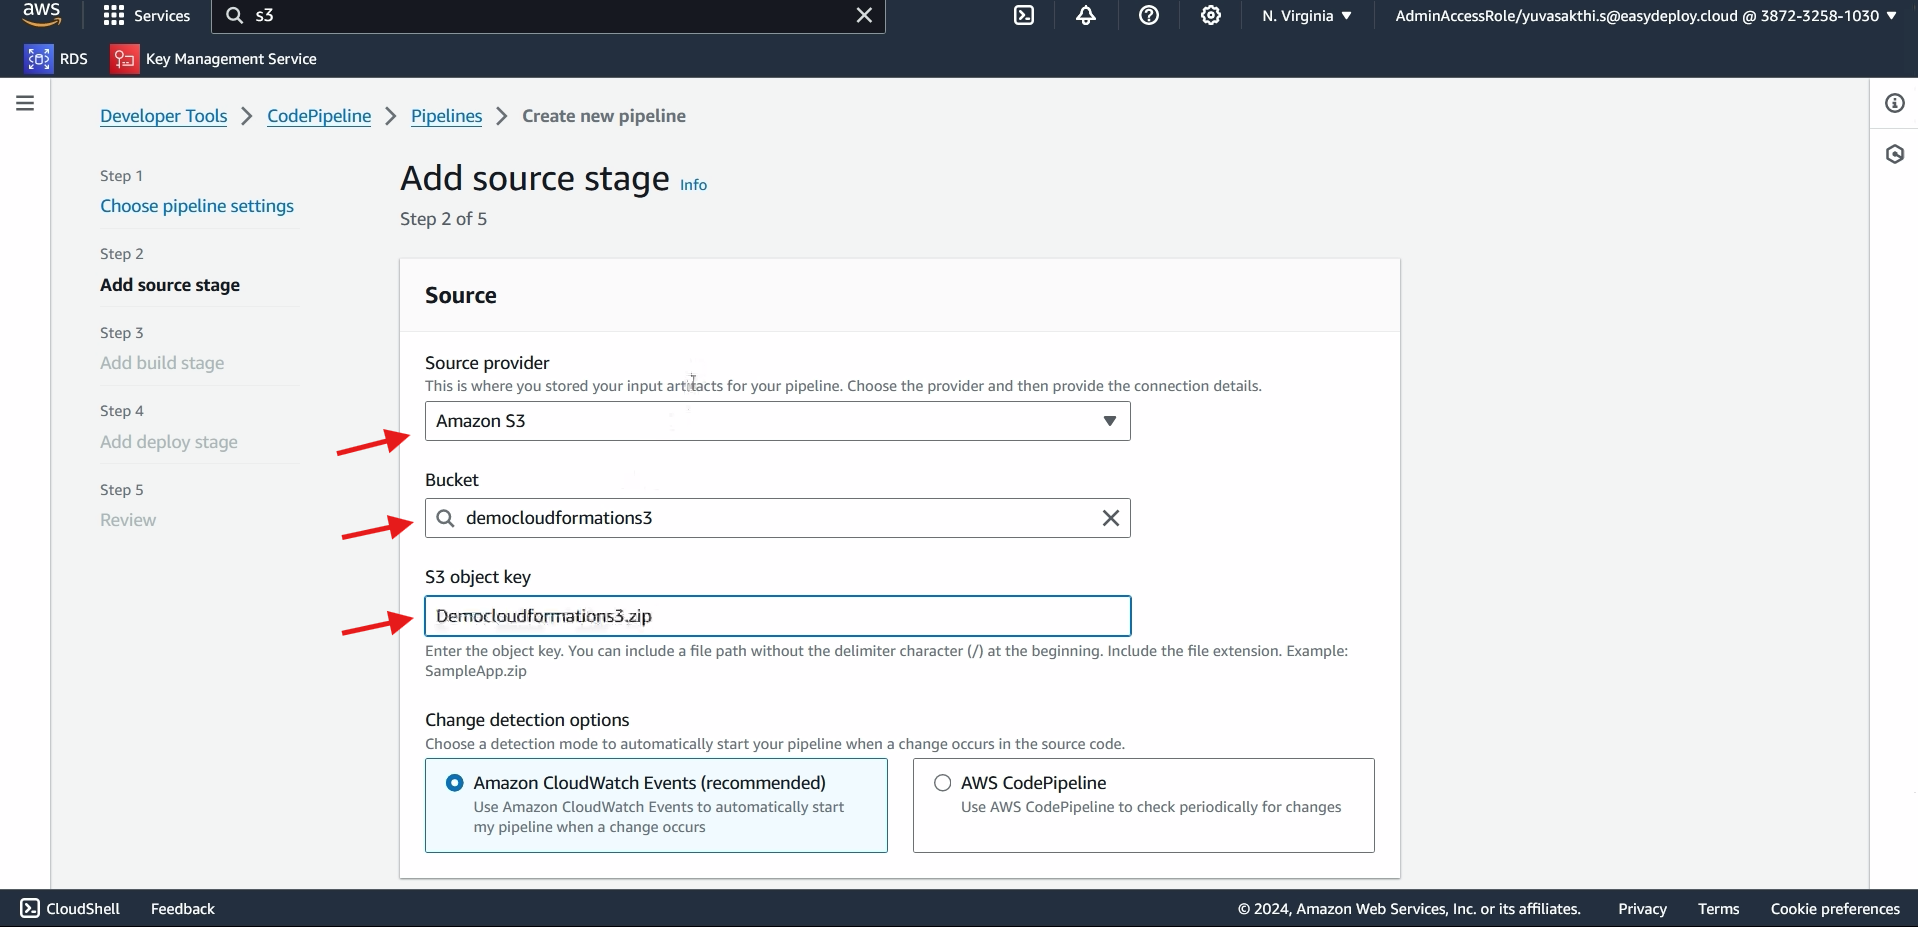Click the top search input showing s3
Image resolution: width=1918 pixels, height=927 pixels.
coord(550,16)
